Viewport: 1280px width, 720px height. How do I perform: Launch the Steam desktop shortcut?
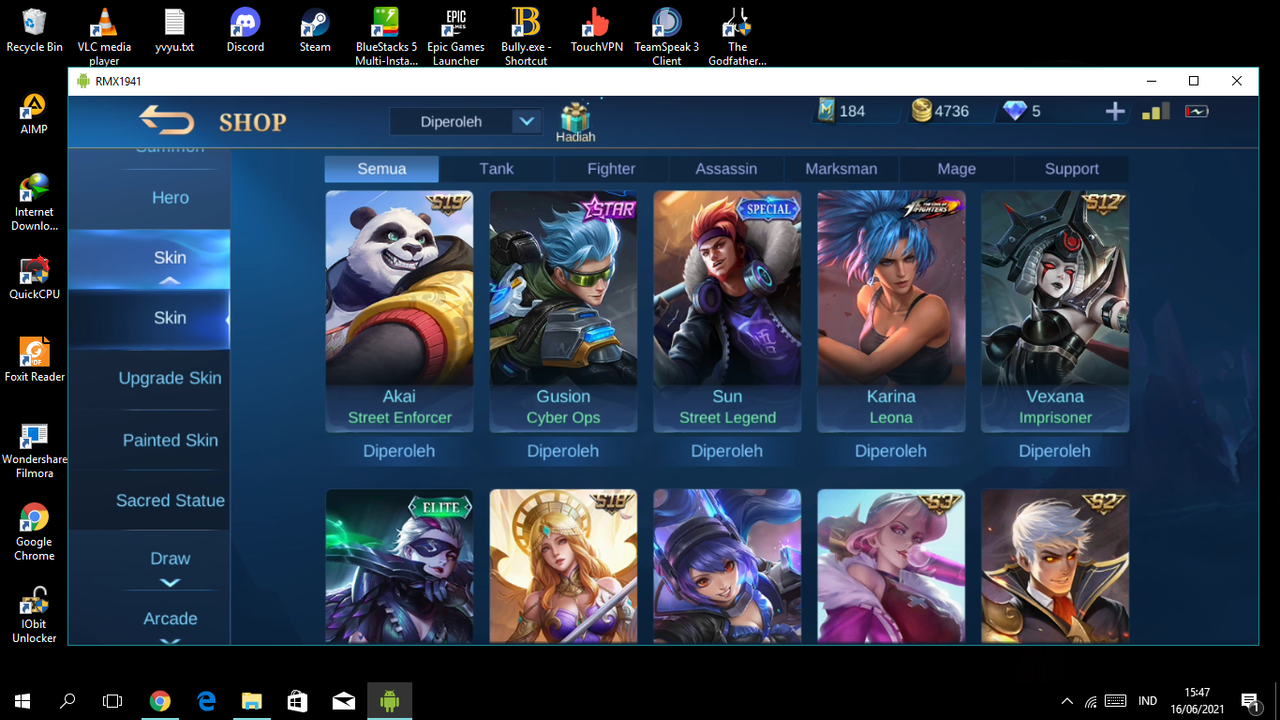click(315, 30)
